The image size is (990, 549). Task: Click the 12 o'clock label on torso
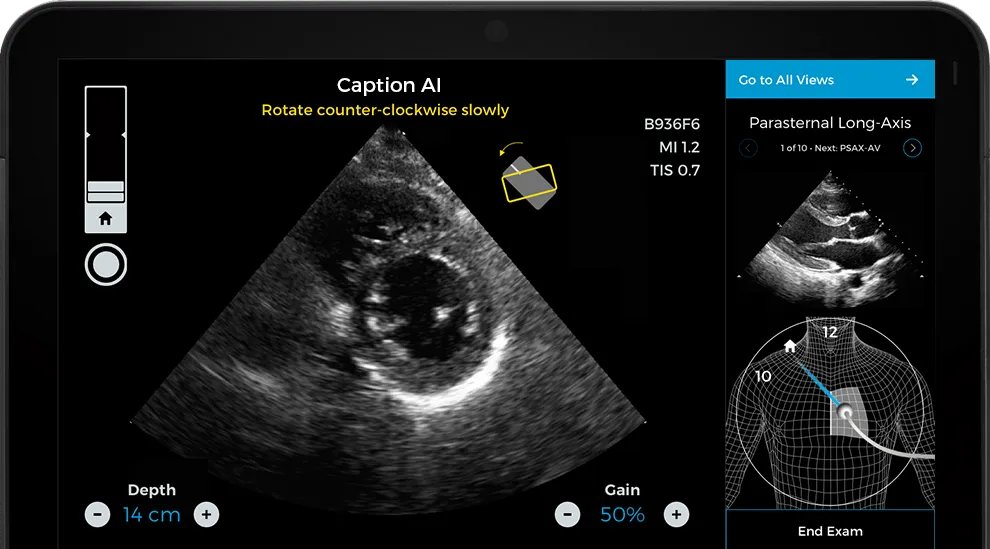pyautogui.click(x=830, y=331)
